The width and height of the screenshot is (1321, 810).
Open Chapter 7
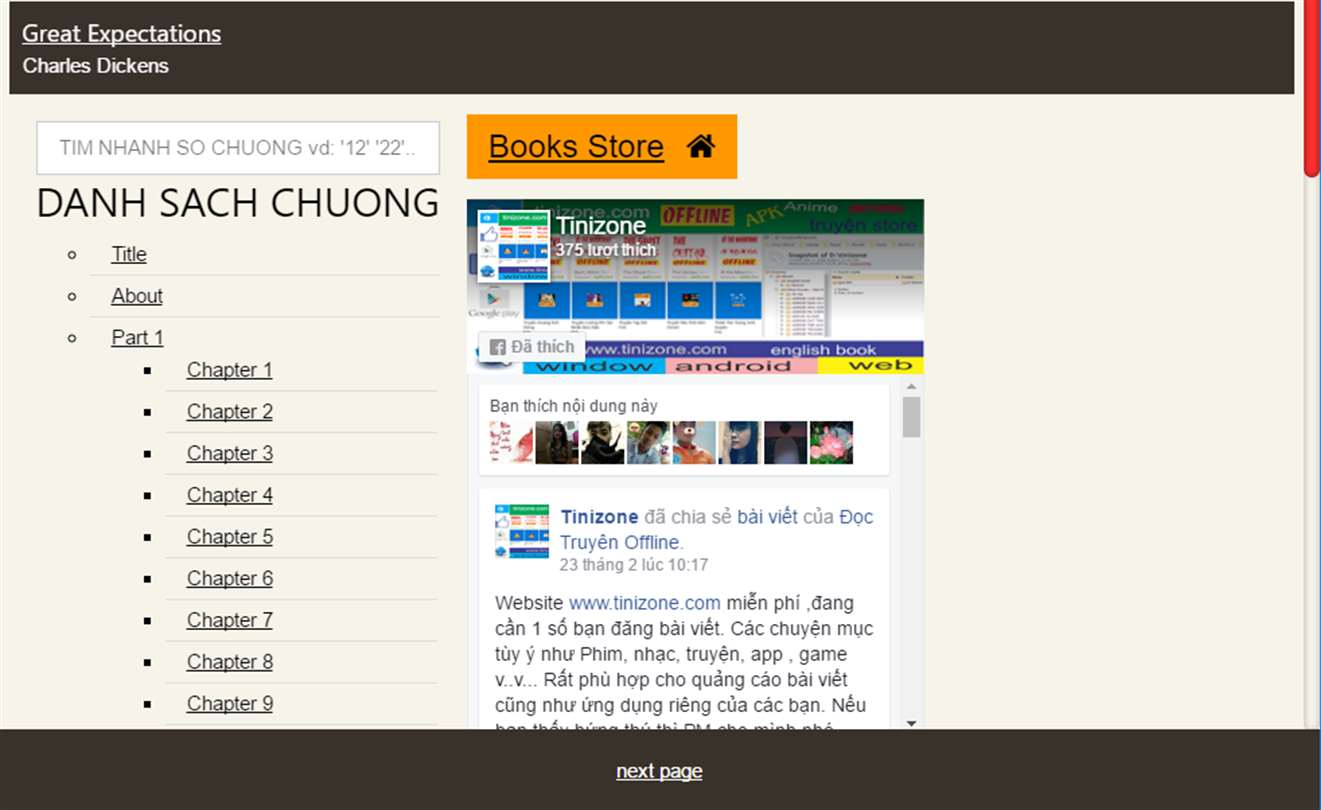(229, 620)
